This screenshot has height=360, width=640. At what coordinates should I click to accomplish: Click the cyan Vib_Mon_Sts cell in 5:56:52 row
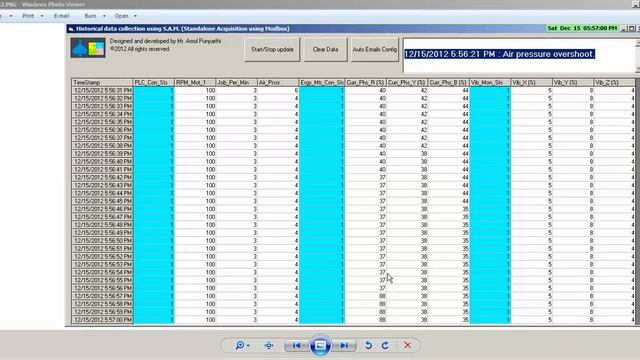pos(490,256)
